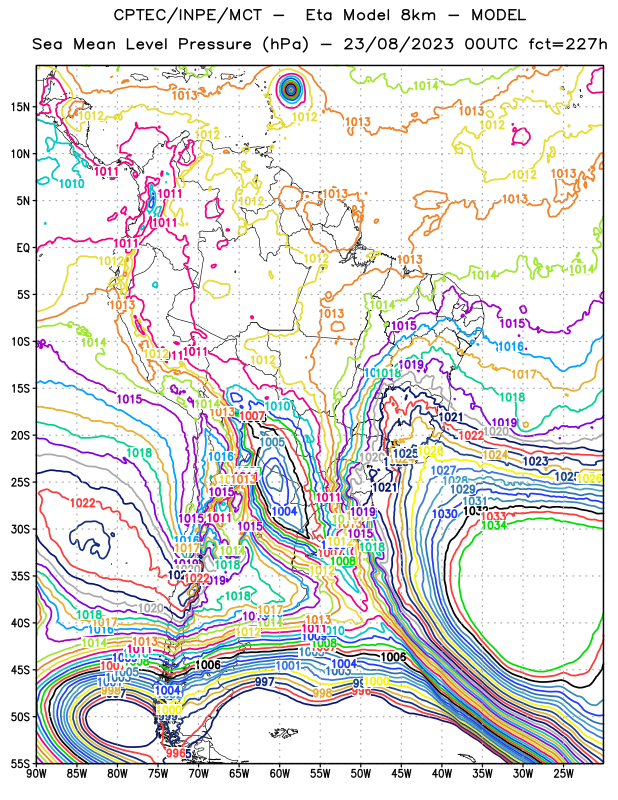Click the green 1034 isobar label
The width and height of the screenshot is (618, 800).
(495, 526)
